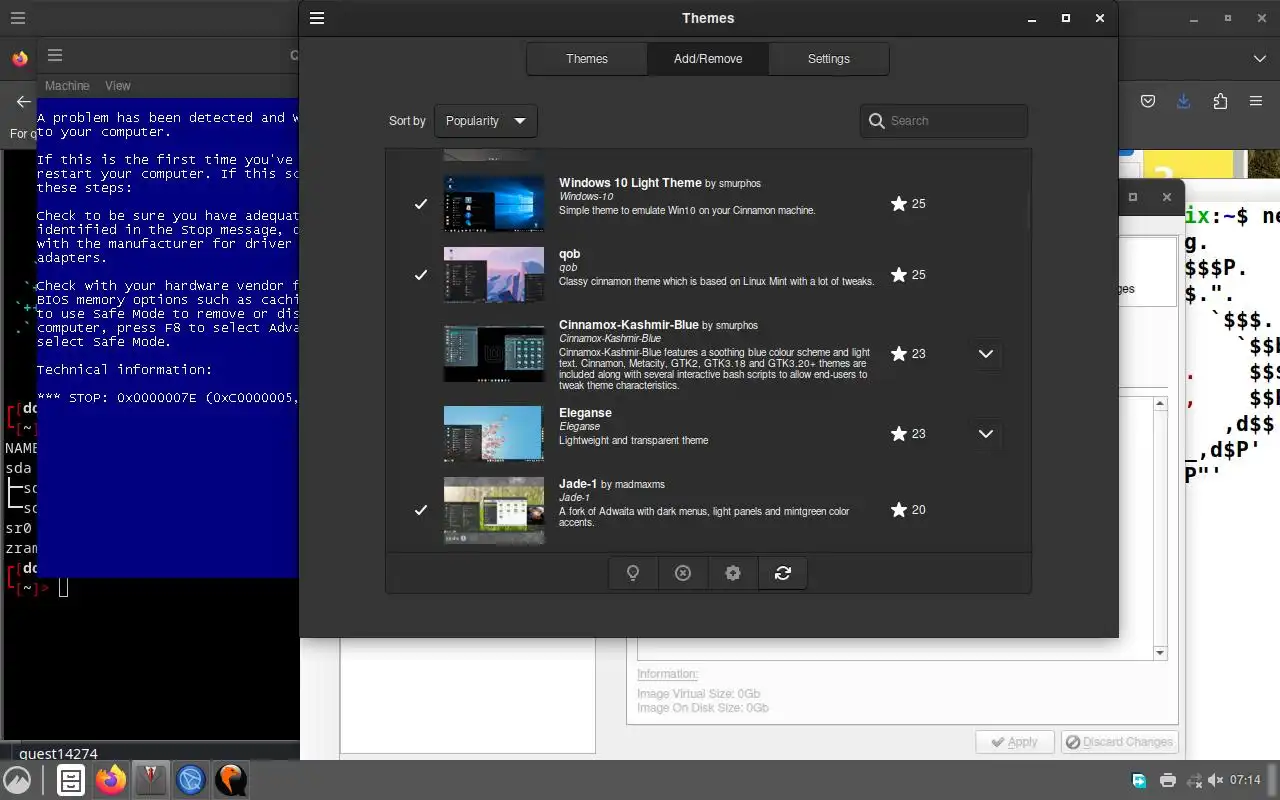
Task: Switch to the Add/Remove tab
Action: pyautogui.click(x=708, y=59)
